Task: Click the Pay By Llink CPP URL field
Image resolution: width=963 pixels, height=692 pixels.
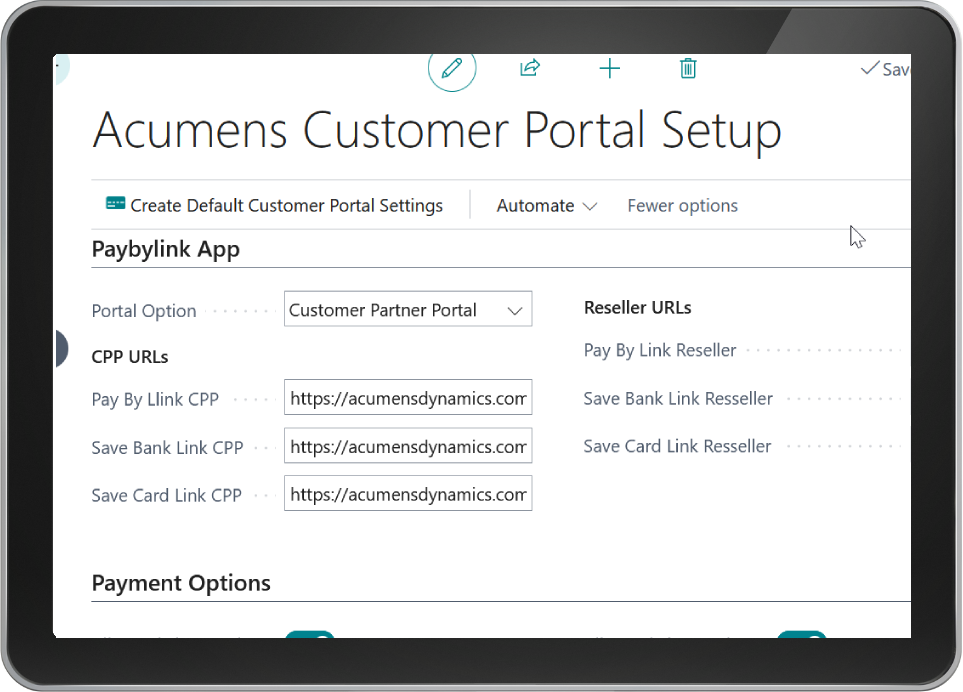Action: point(408,398)
